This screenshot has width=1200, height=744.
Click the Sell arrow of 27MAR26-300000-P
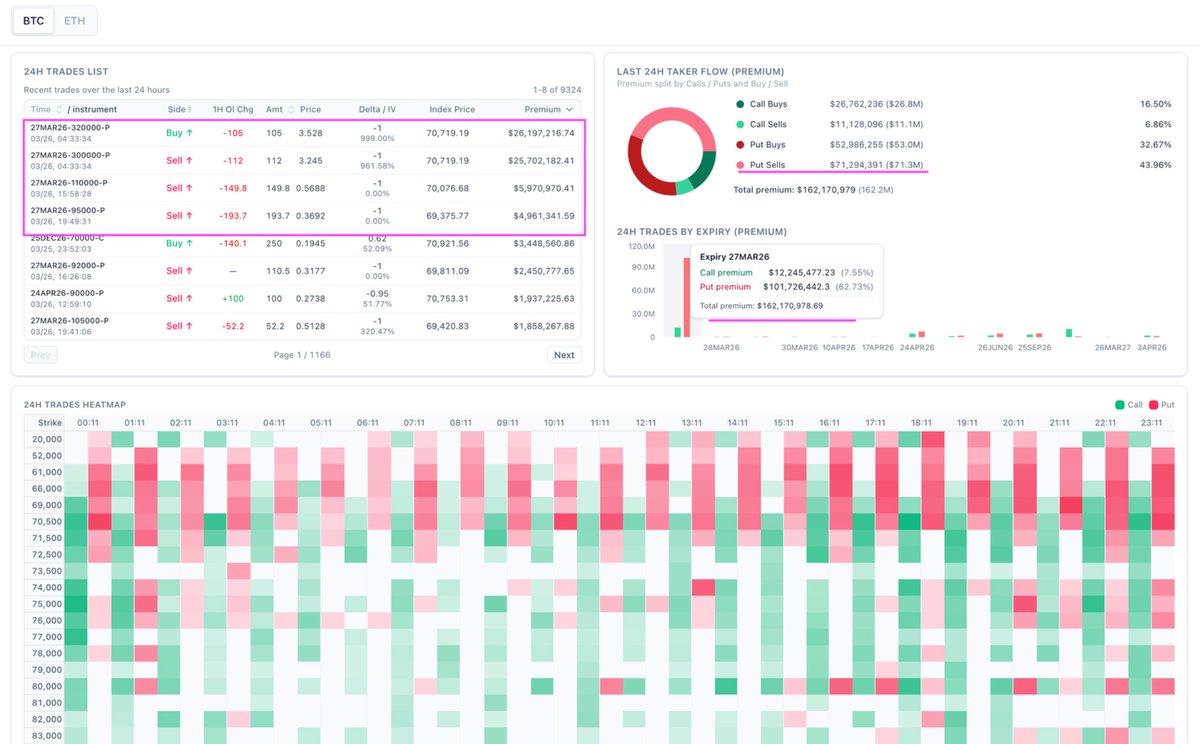pos(189,160)
